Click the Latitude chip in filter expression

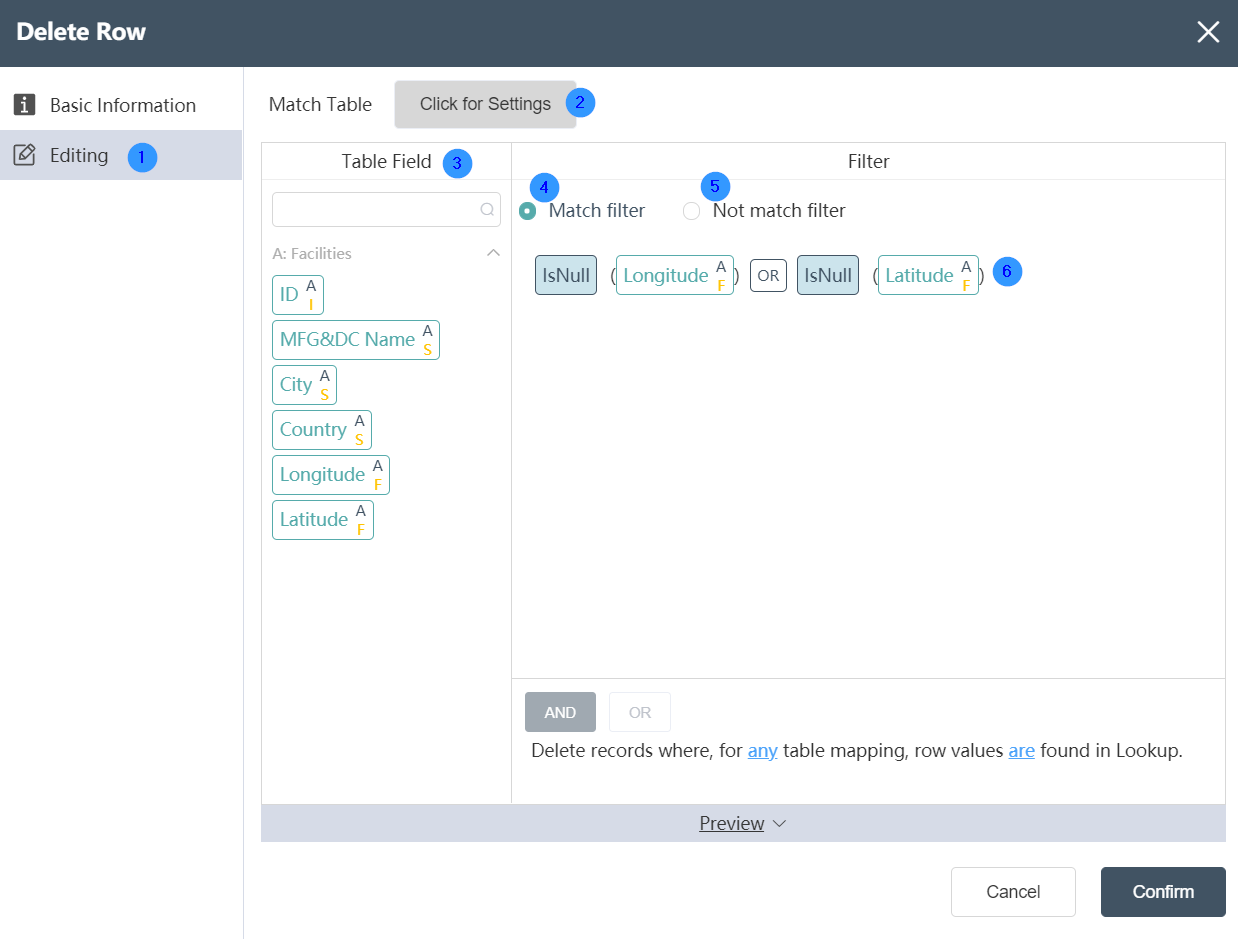928,275
